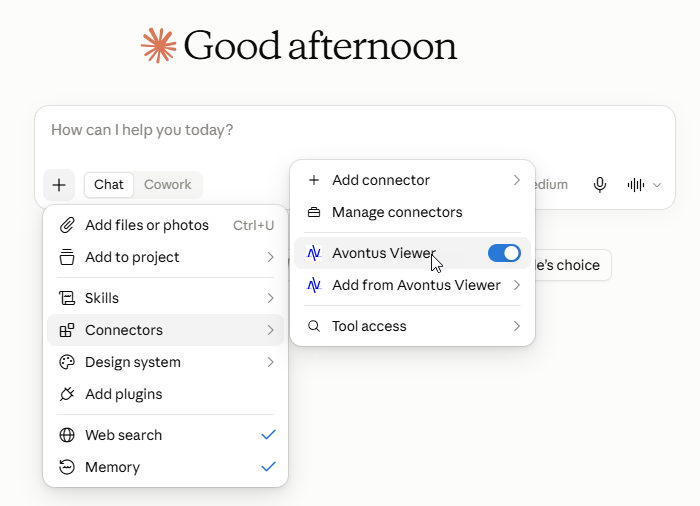Expand Add from Avontus Viewer chevron

tap(517, 285)
